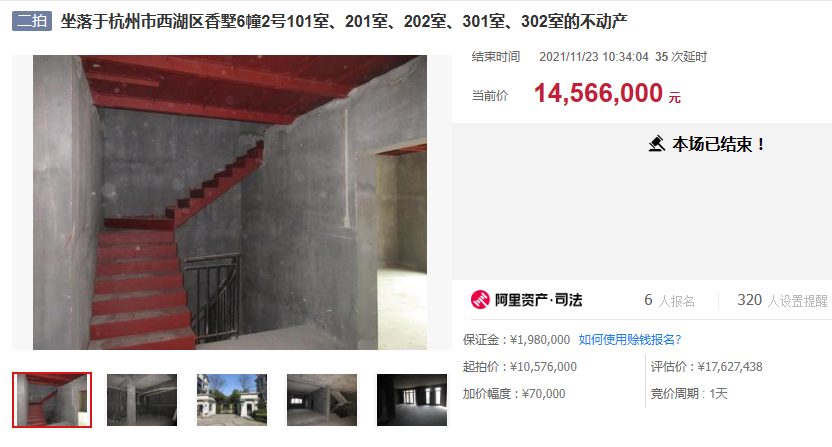Screen dimensions: 832x447
Task: Click the gavel icon beside 本场已结束
Action: point(656,144)
